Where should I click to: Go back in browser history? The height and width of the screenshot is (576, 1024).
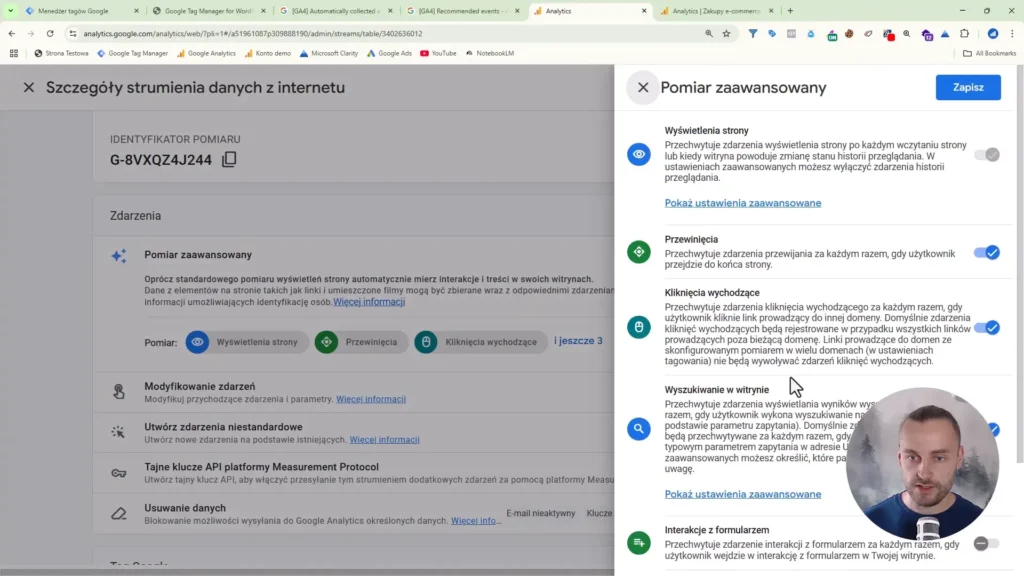[x=12, y=33]
